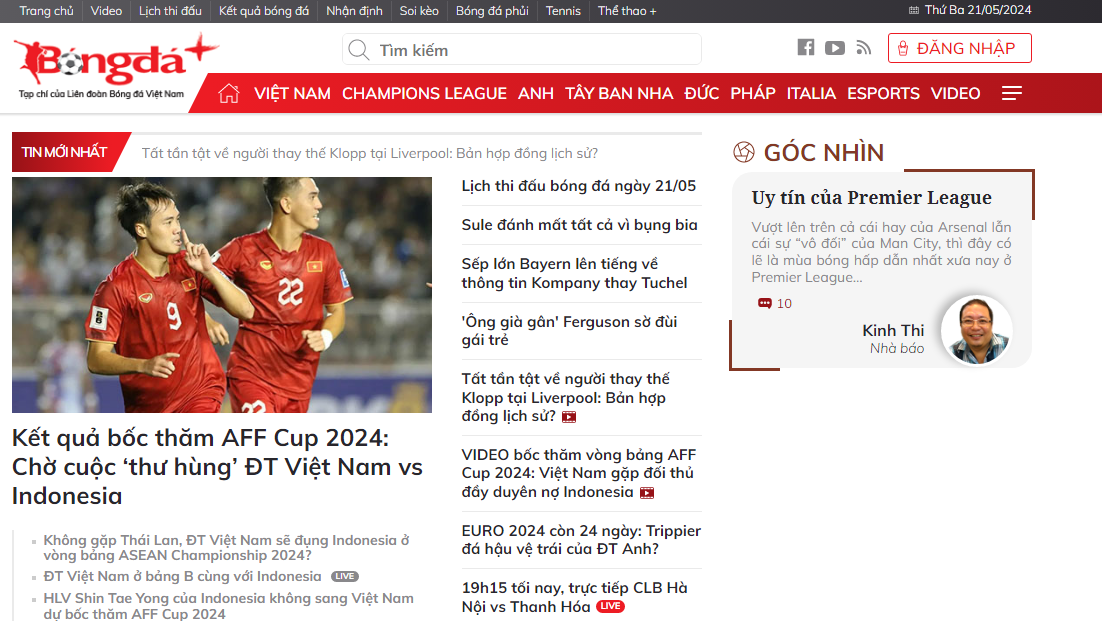Focus the Tìm kiếm search field

pos(521,50)
